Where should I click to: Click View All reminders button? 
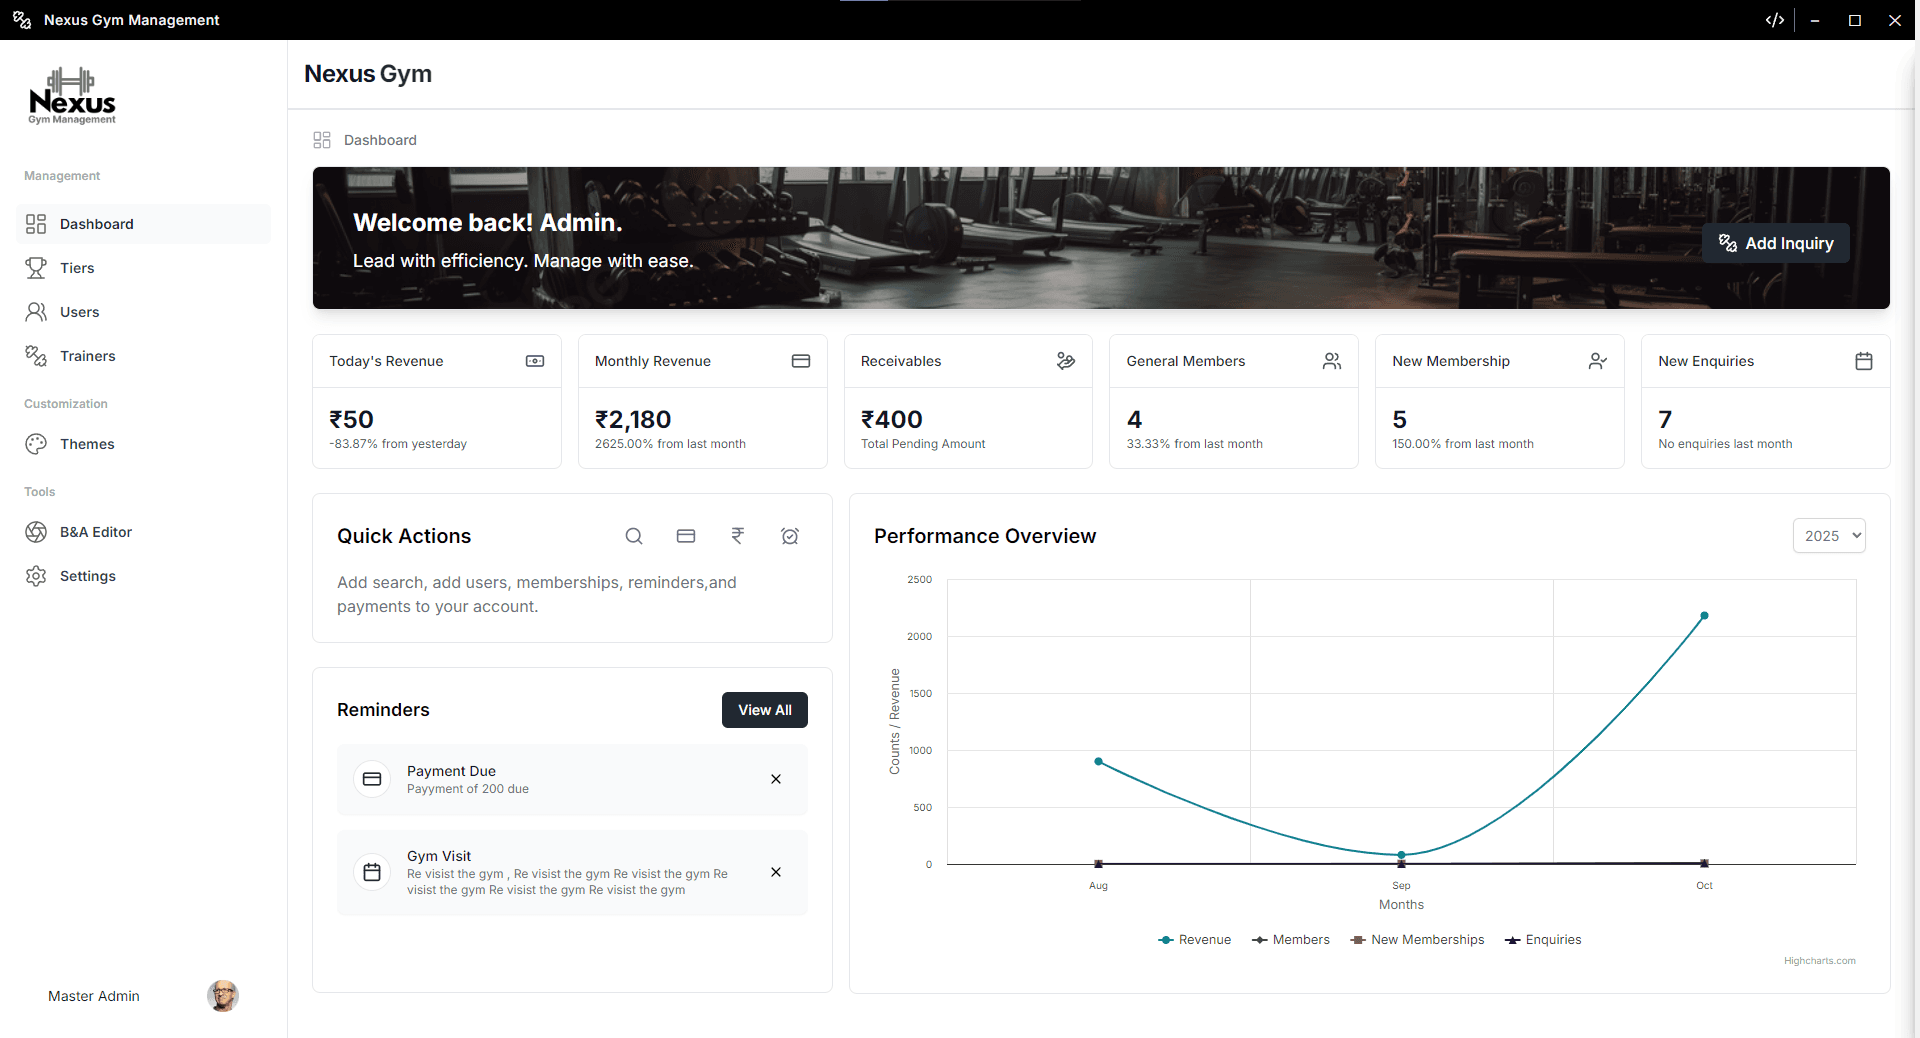pos(765,710)
